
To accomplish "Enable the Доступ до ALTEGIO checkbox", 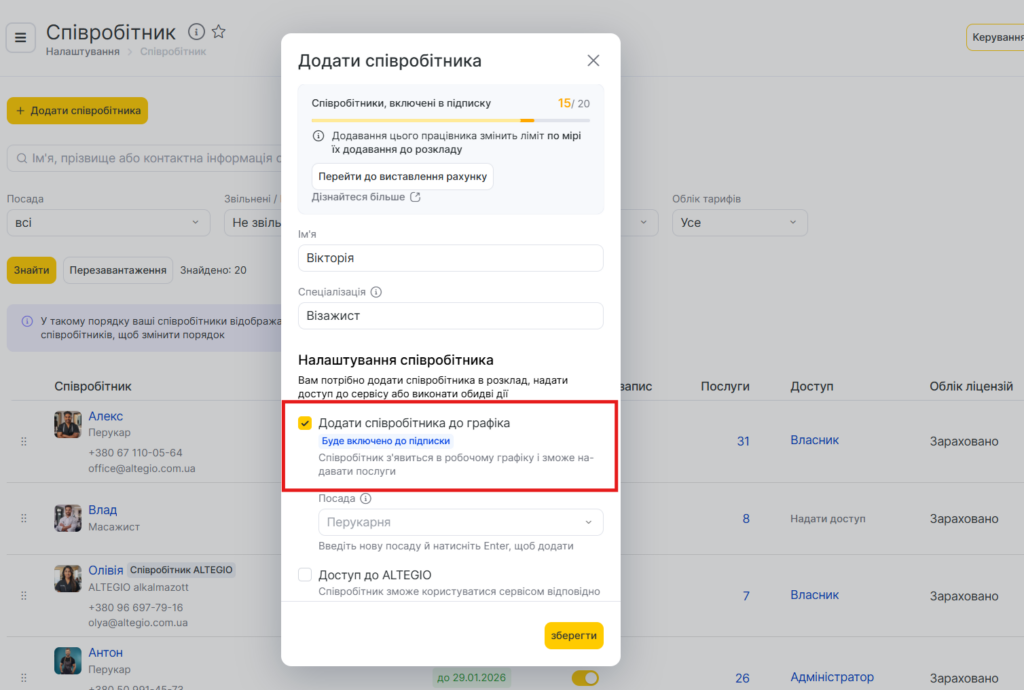I will (x=305, y=575).
